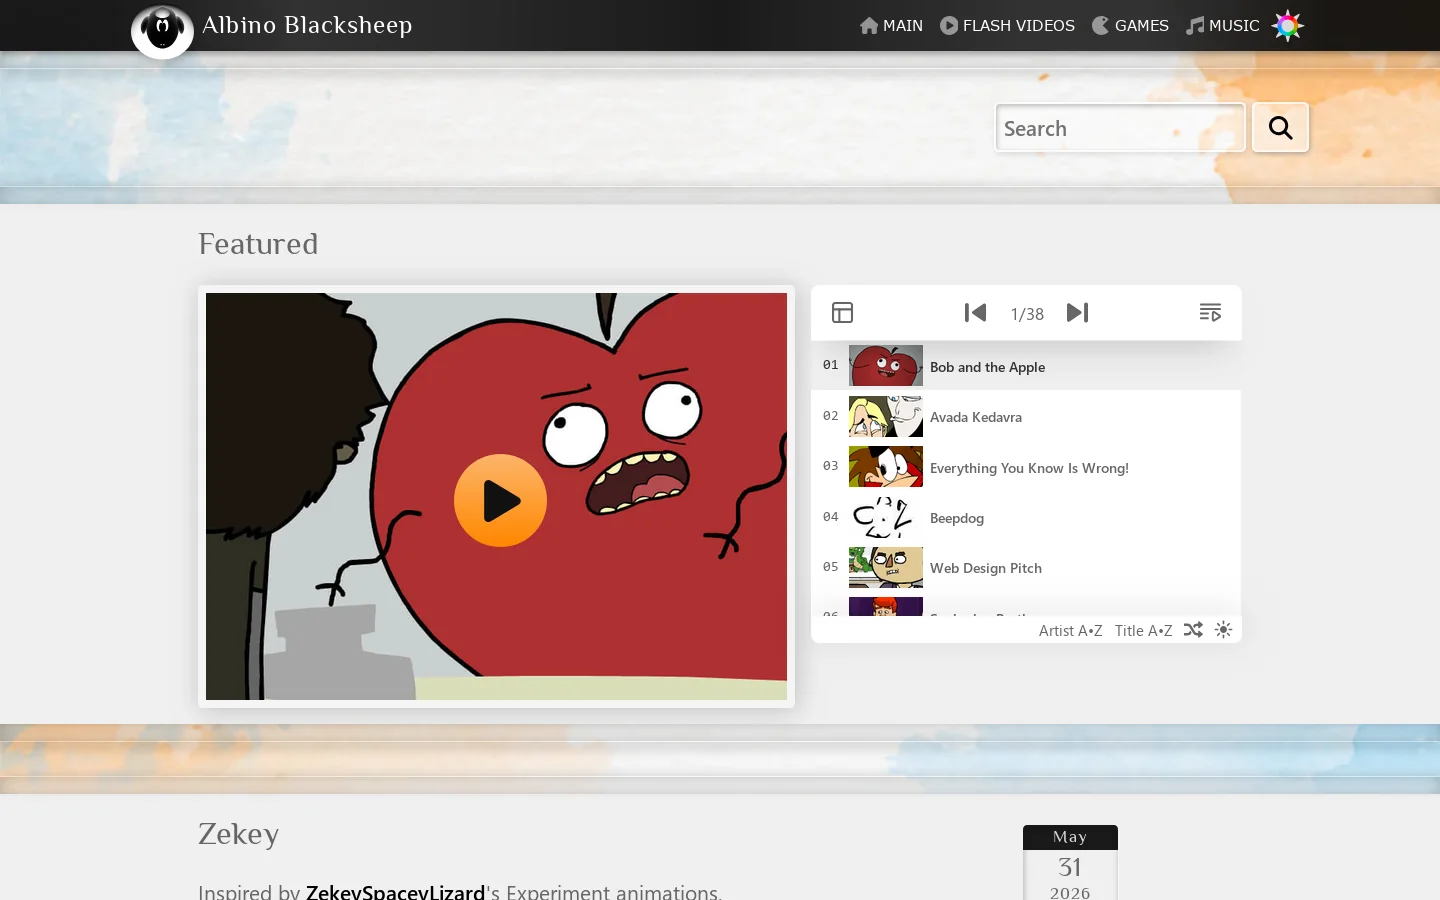Skip to next track in playlist

tap(1077, 313)
